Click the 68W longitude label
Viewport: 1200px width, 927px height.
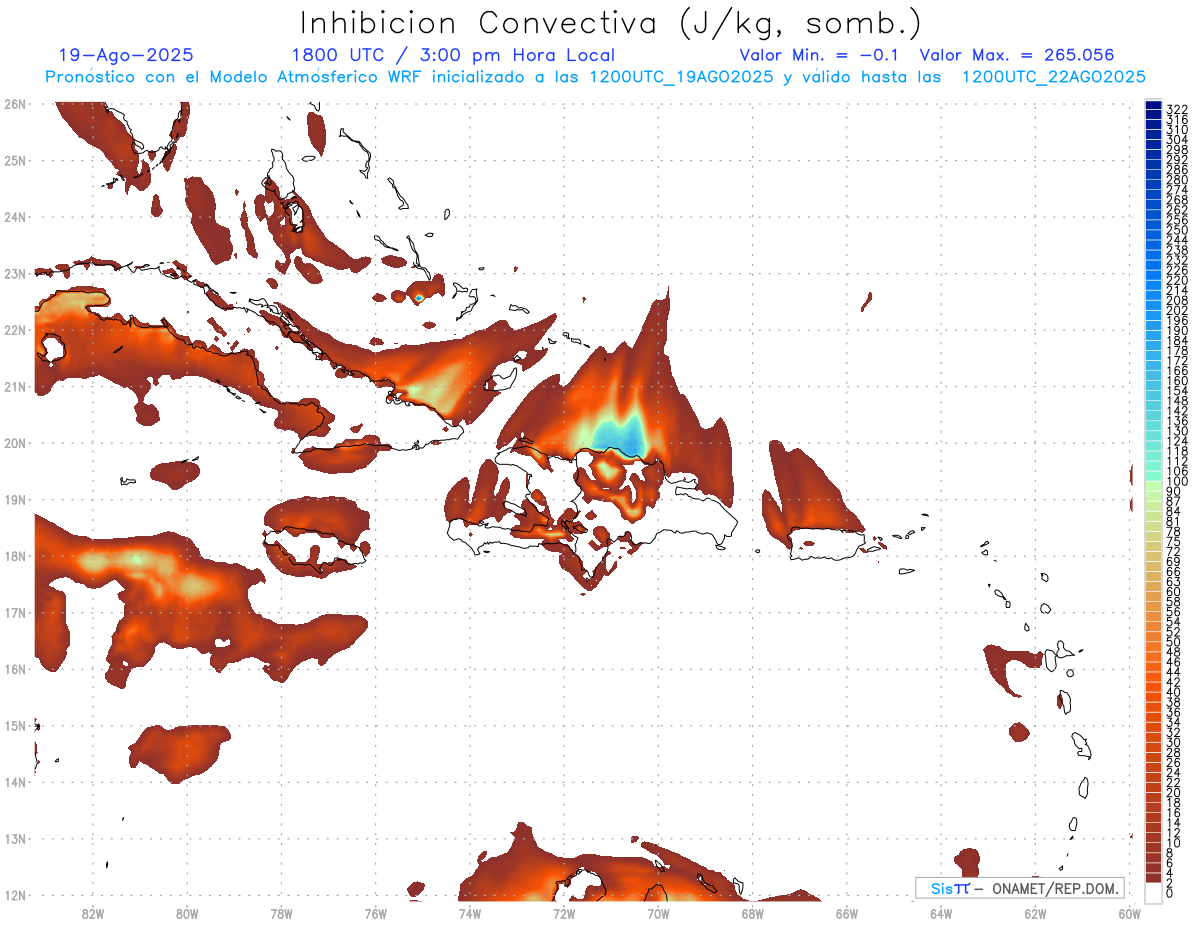(x=753, y=913)
